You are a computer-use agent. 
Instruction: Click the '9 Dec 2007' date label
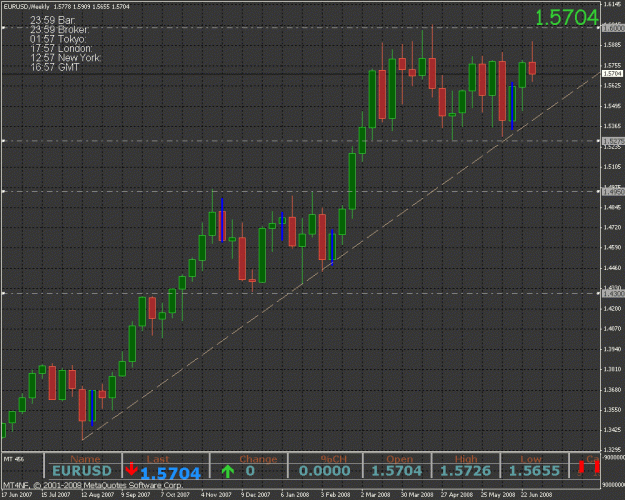[x=256, y=495]
